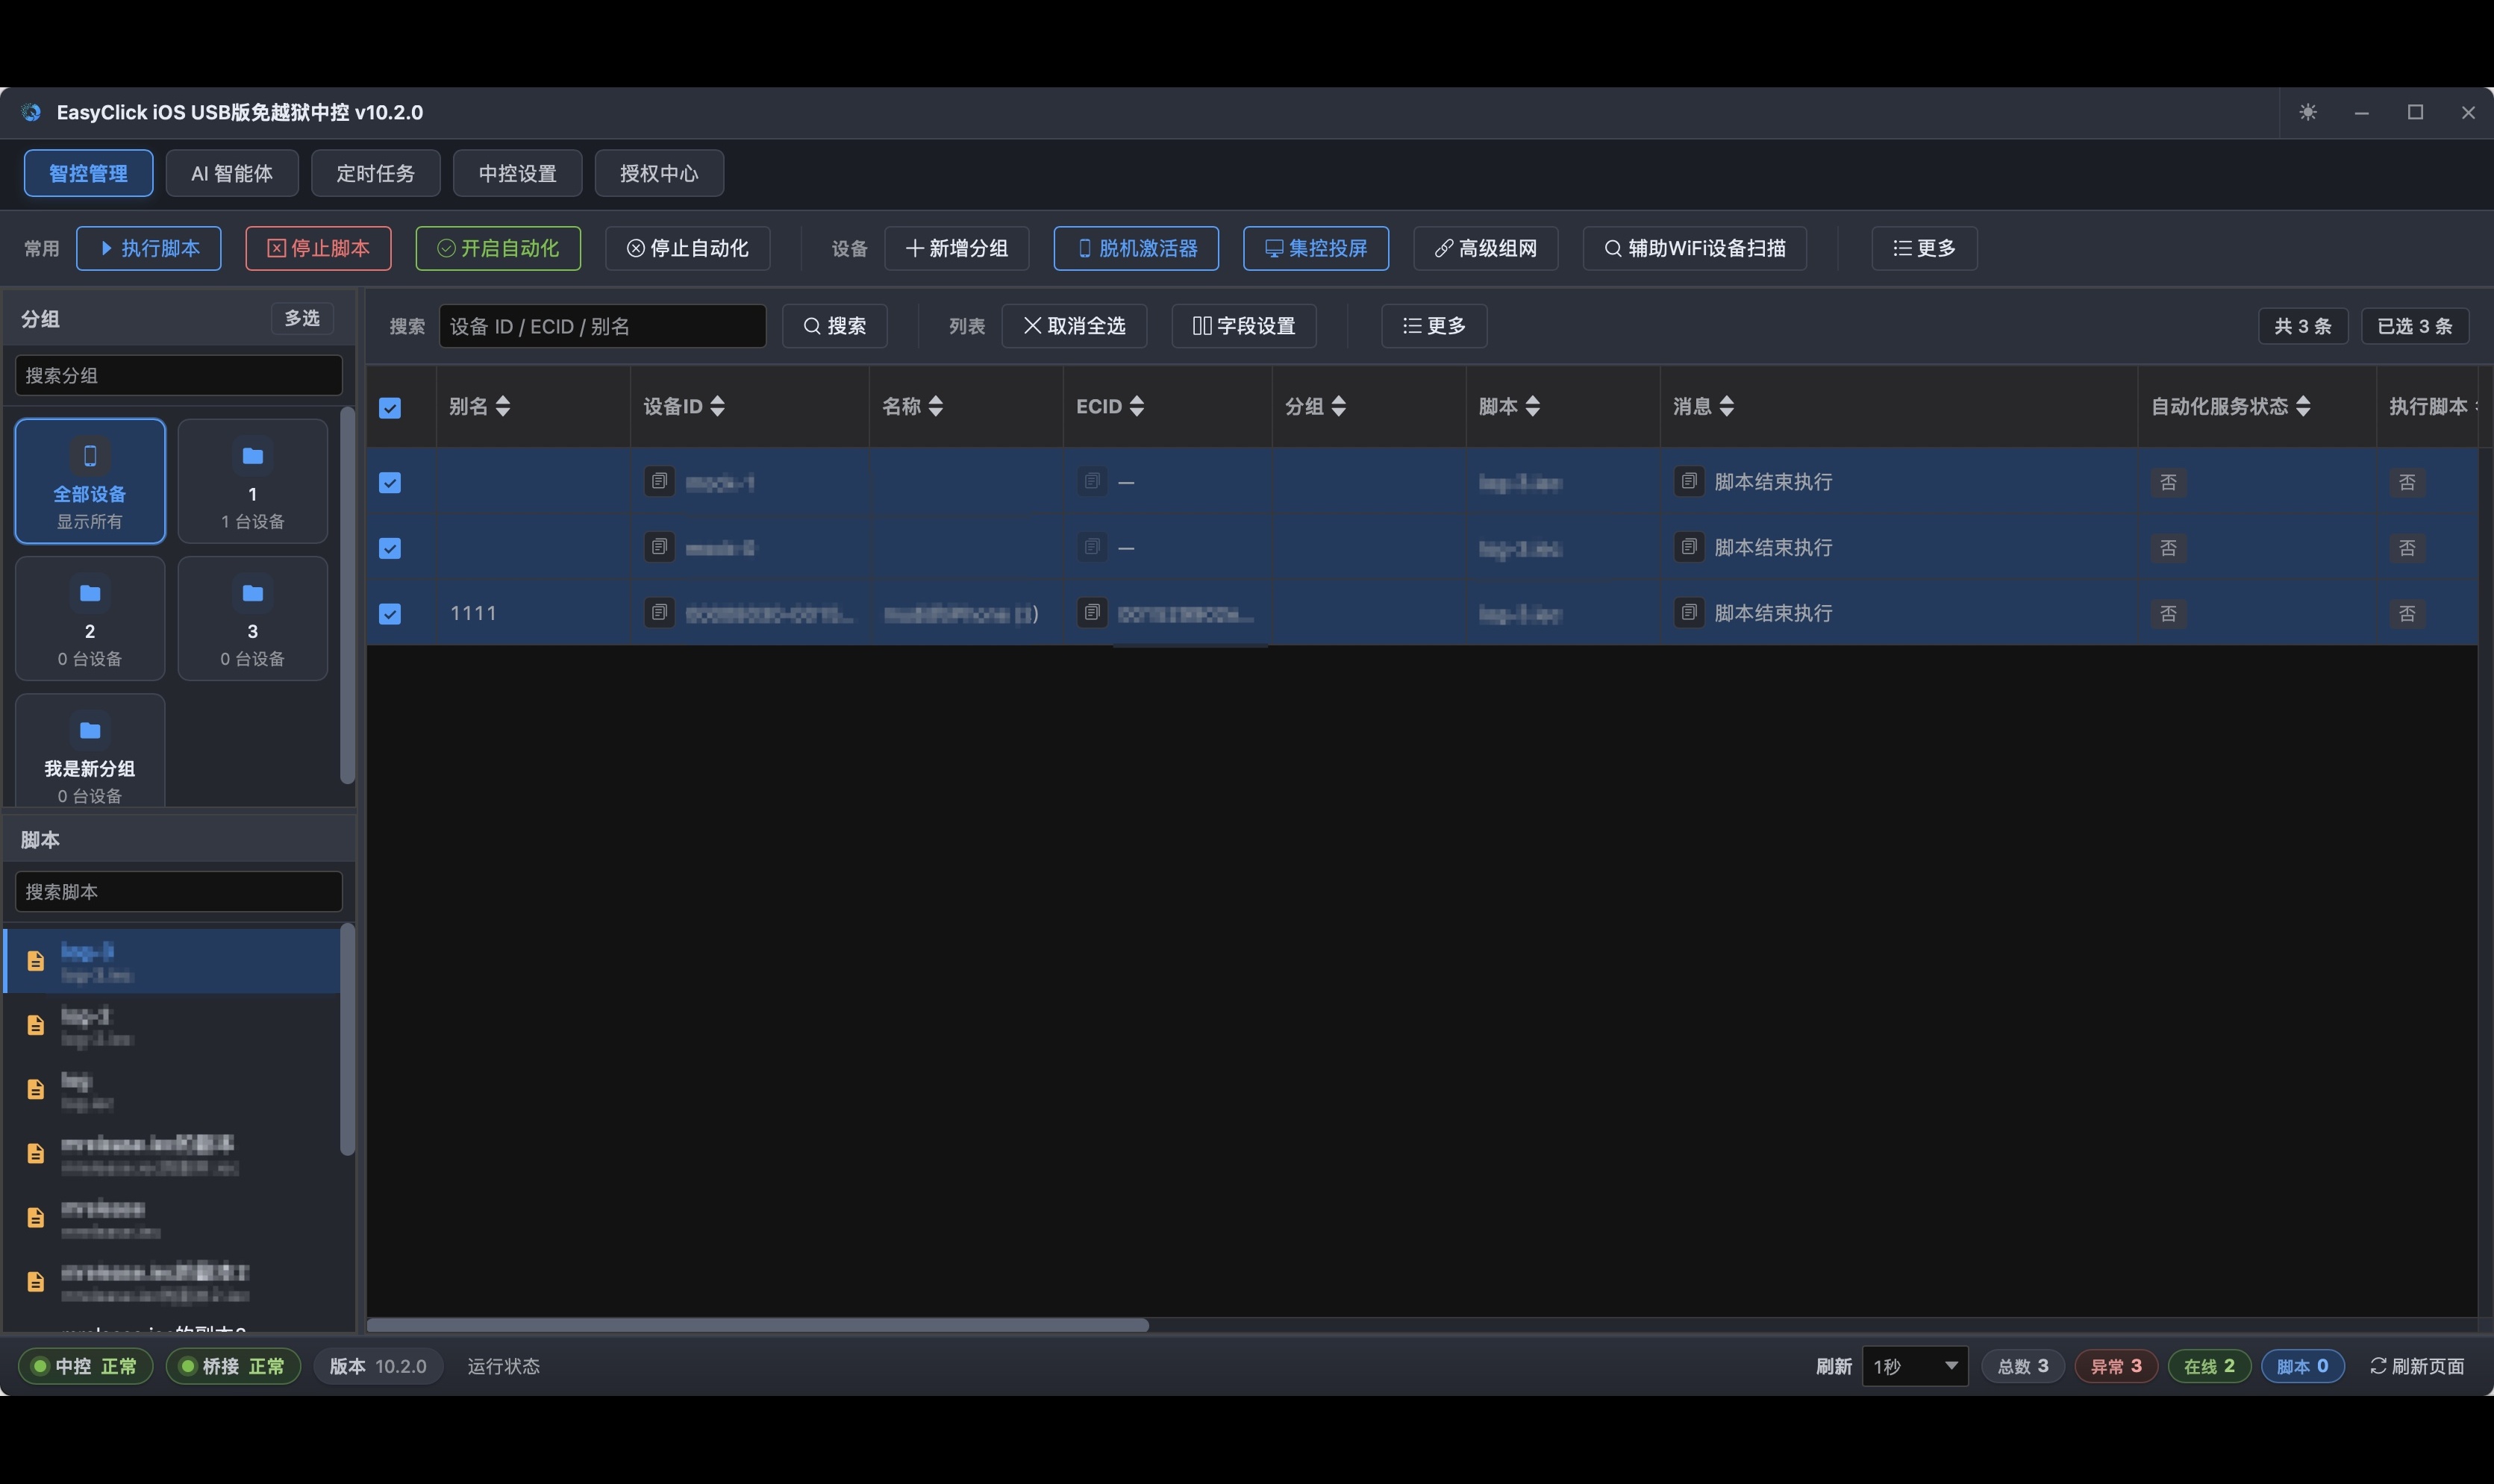Click message copy icon in first device row

pos(1689,481)
